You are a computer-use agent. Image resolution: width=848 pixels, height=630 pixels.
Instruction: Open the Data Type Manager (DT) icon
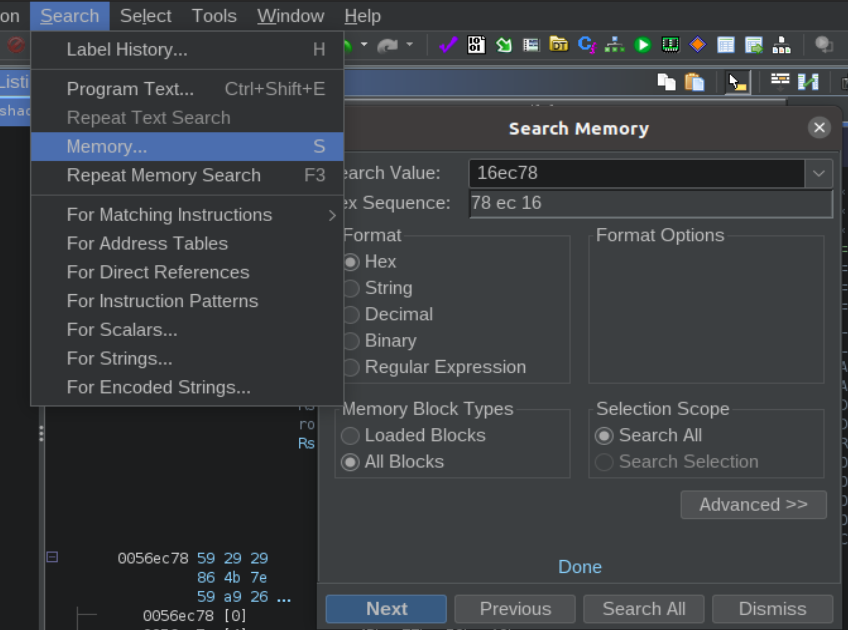click(x=559, y=44)
